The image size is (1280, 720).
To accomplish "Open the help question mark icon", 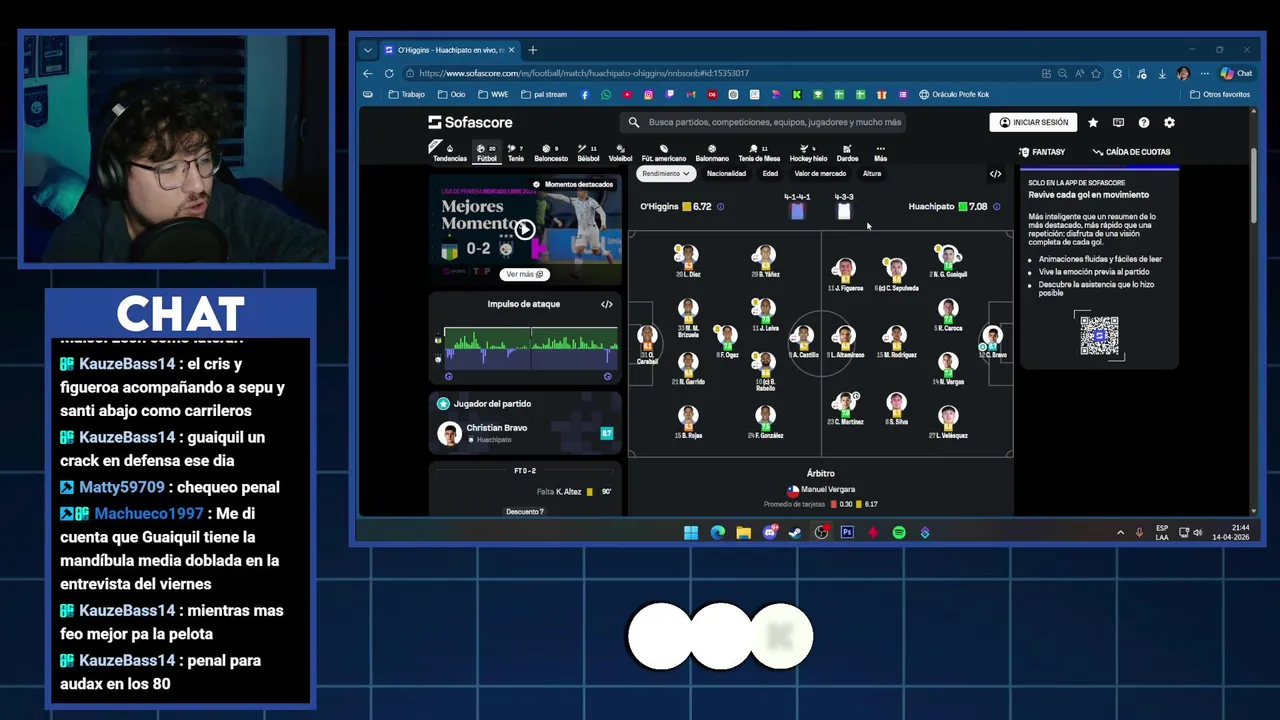I will pyautogui.click(x=1144, y=122).
